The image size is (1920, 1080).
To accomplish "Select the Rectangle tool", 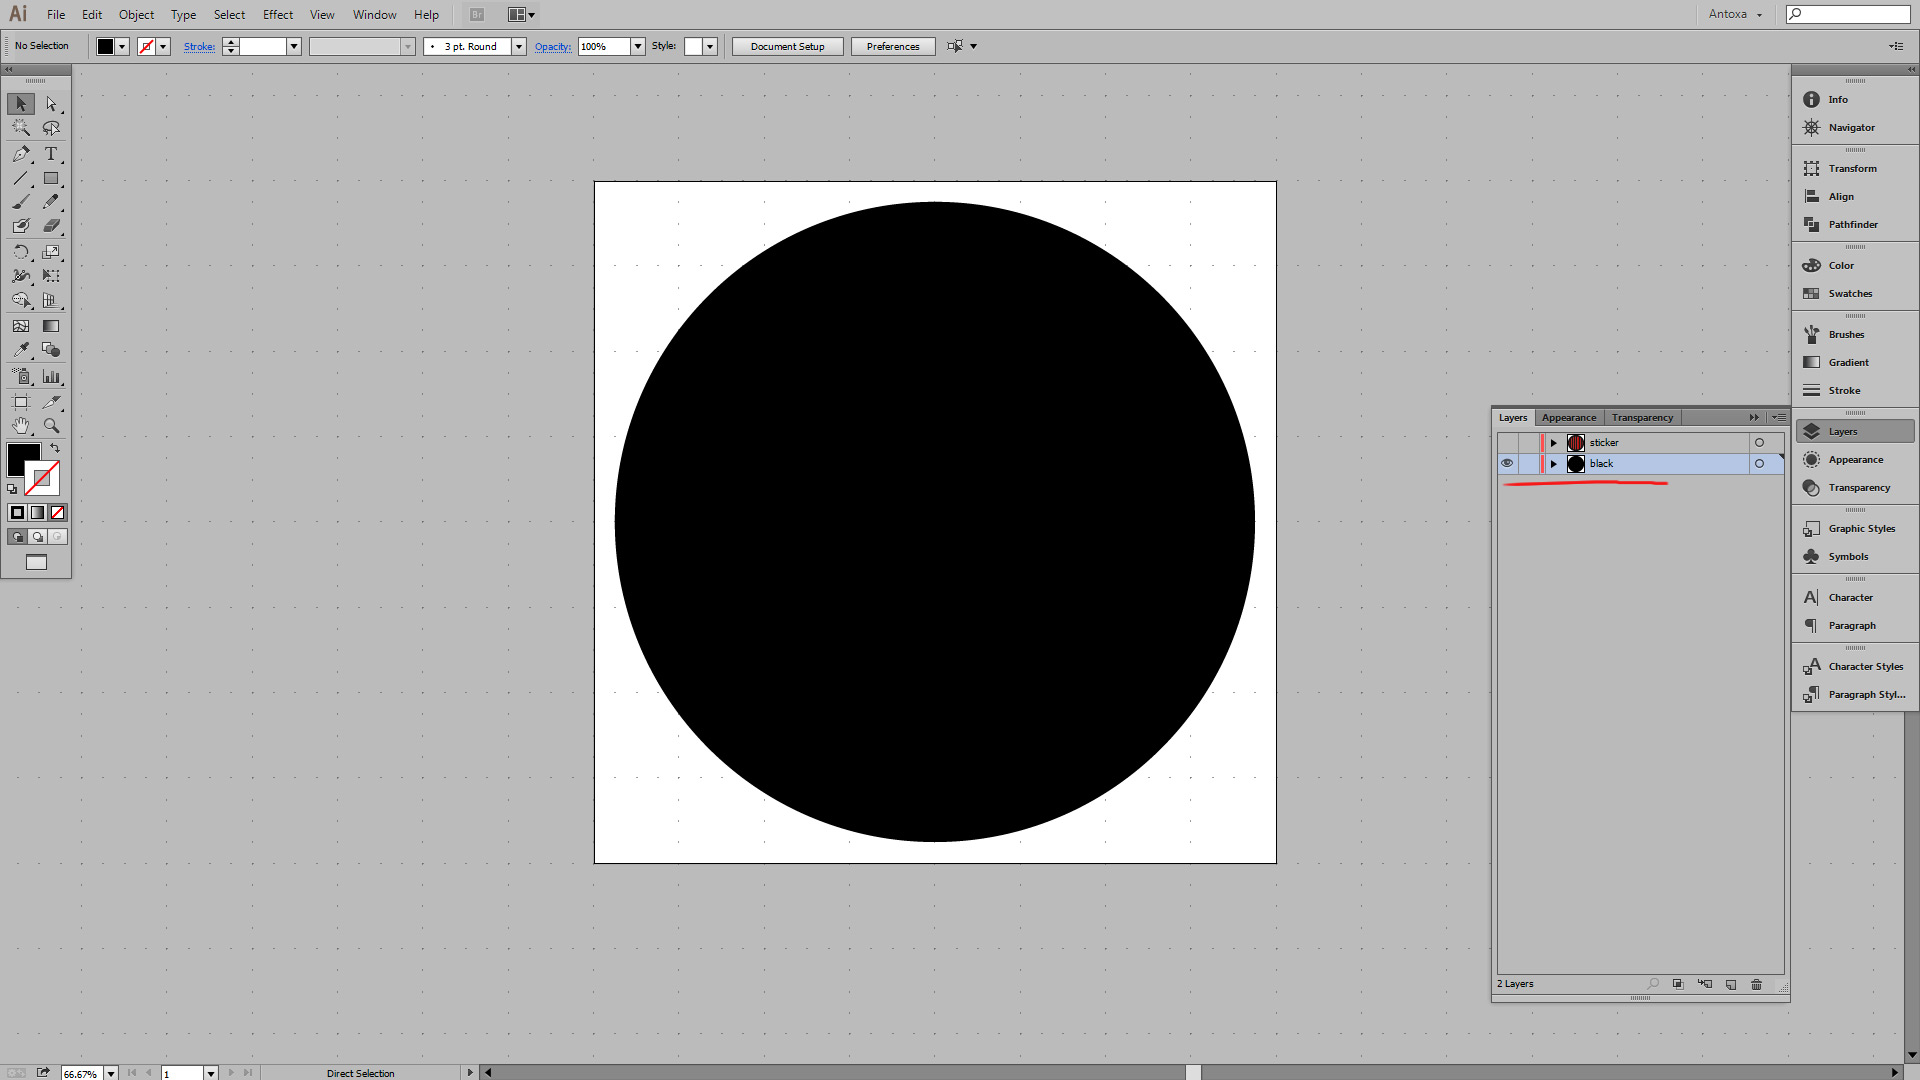I will coord(51,179).
